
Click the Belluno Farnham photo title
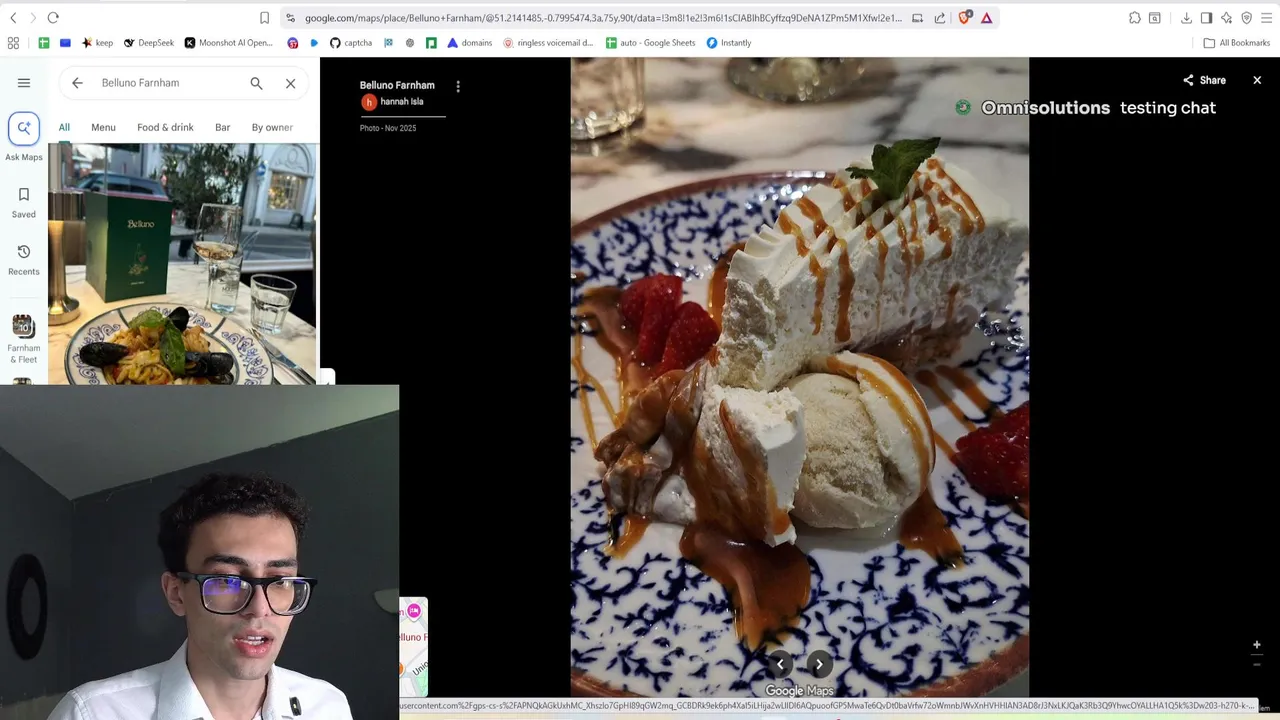(x=397, y=85)
